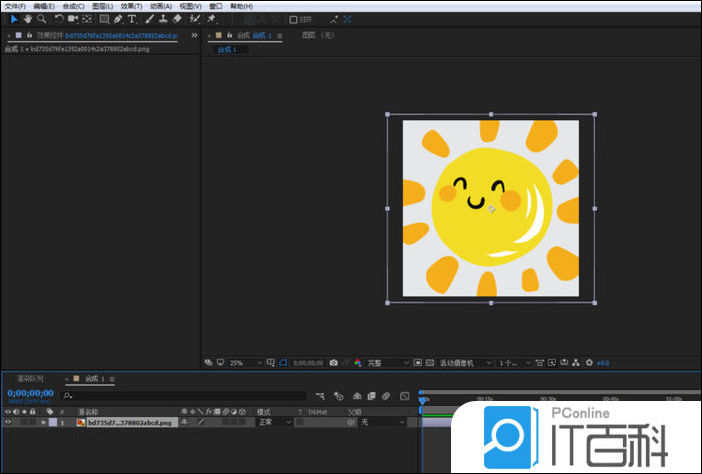Select the Hand tool in toolbar
702x474 pixels.
27,19
